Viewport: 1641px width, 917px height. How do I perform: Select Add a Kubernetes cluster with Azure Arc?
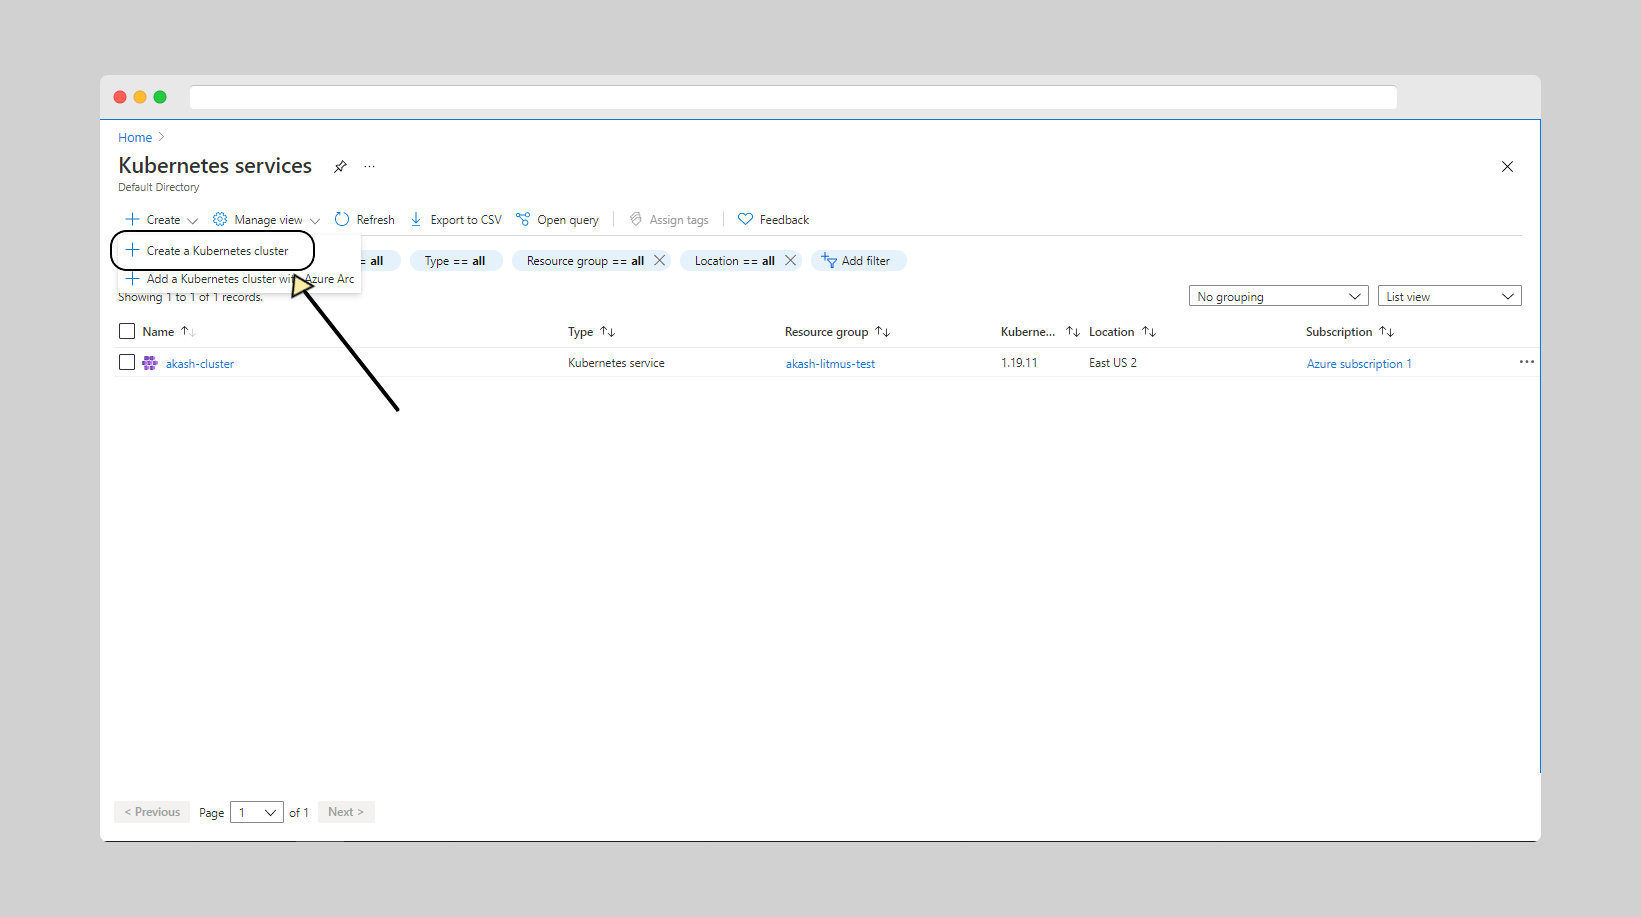click(240, 279)
